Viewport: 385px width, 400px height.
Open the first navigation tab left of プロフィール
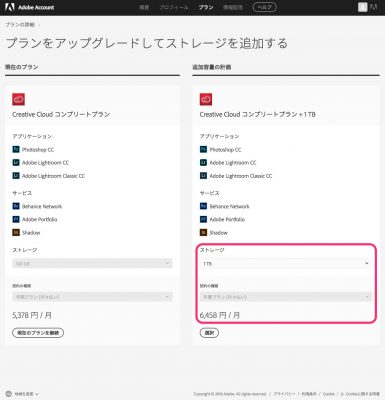pos(144,7)
